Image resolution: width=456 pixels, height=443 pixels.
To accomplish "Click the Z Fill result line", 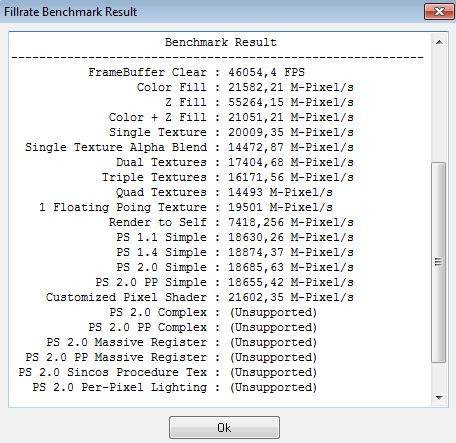I will tap(259, 102).
